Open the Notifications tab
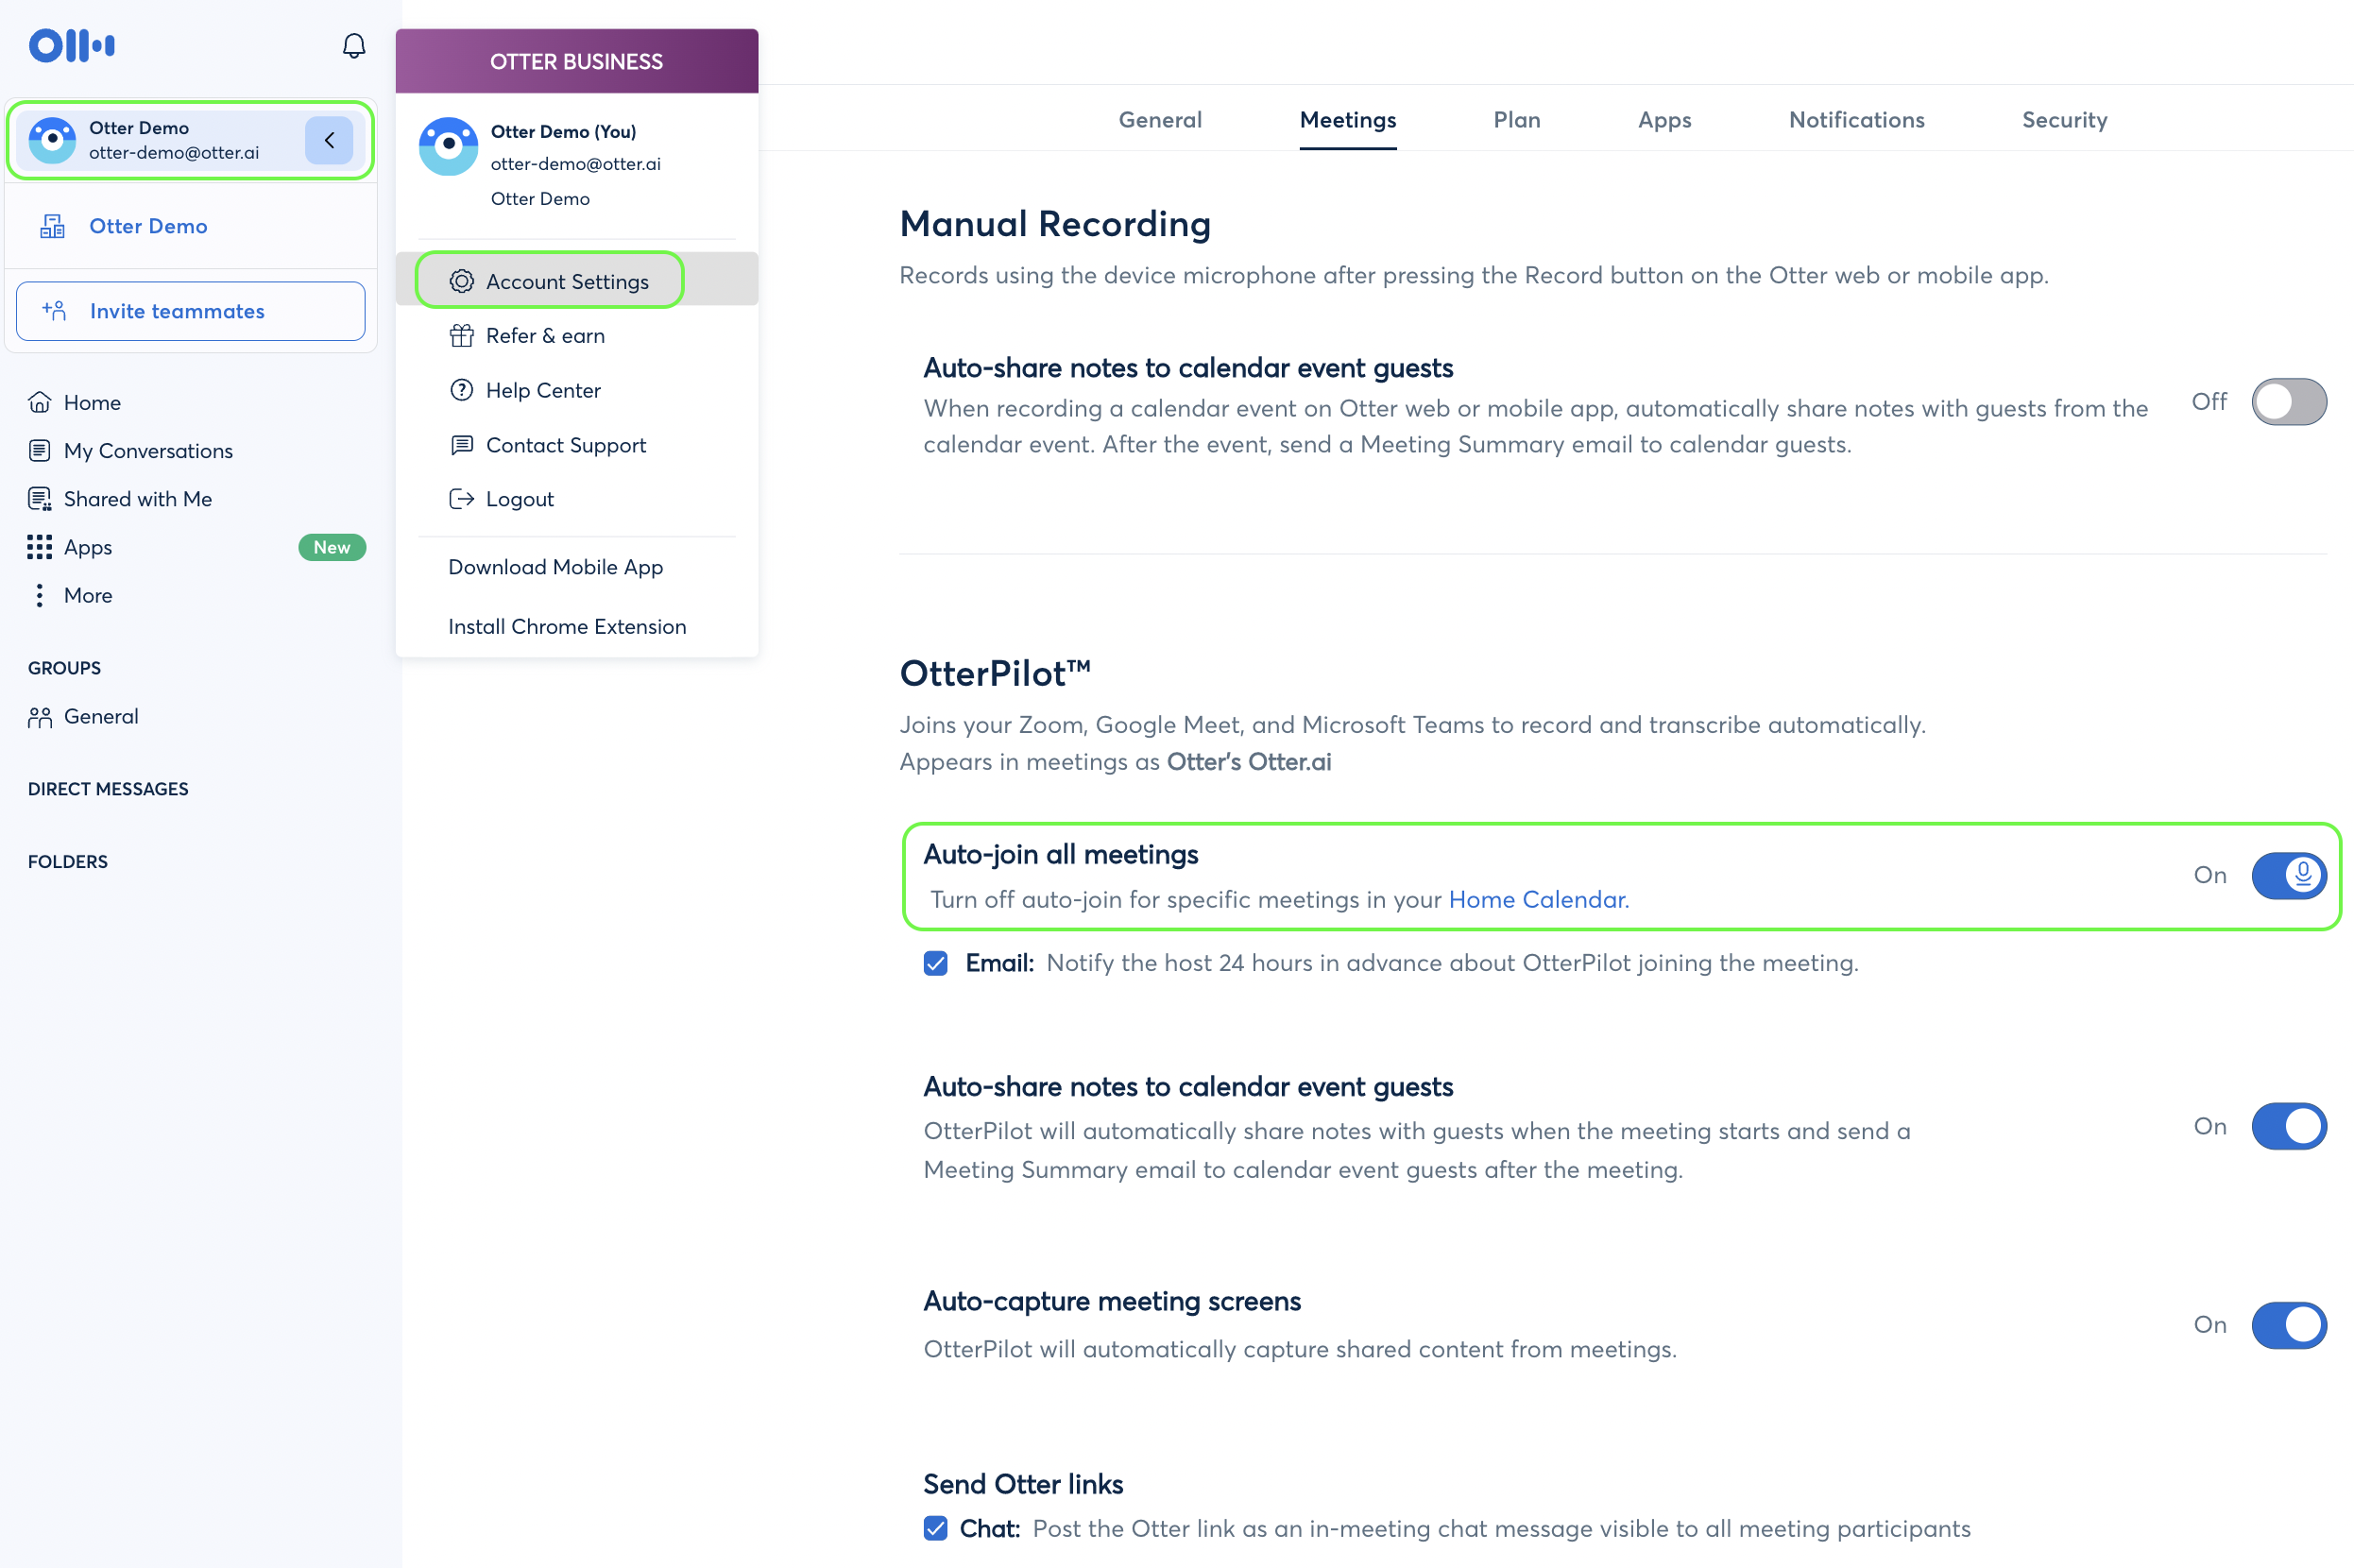The image size is (2354, 1568). pos(1855,120)
